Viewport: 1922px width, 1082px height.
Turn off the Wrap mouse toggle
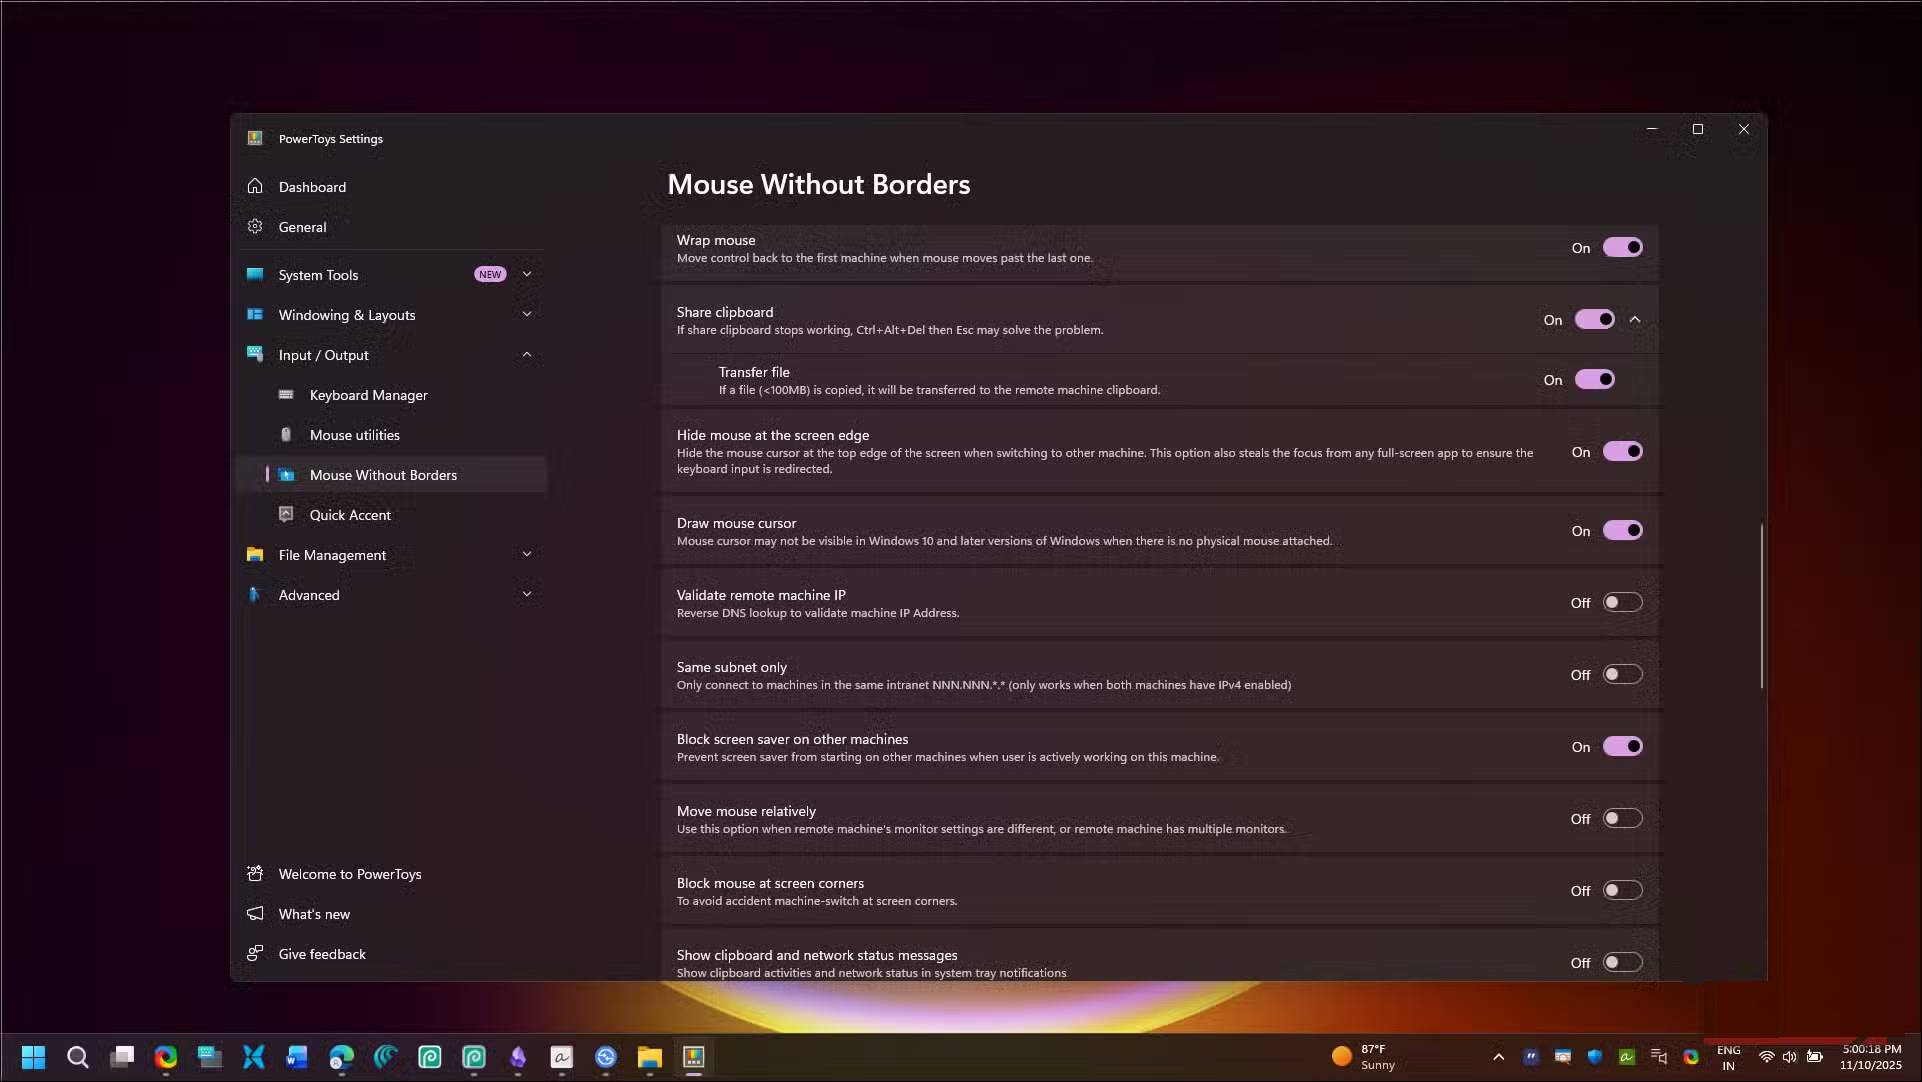click(x=1622, y=248)
